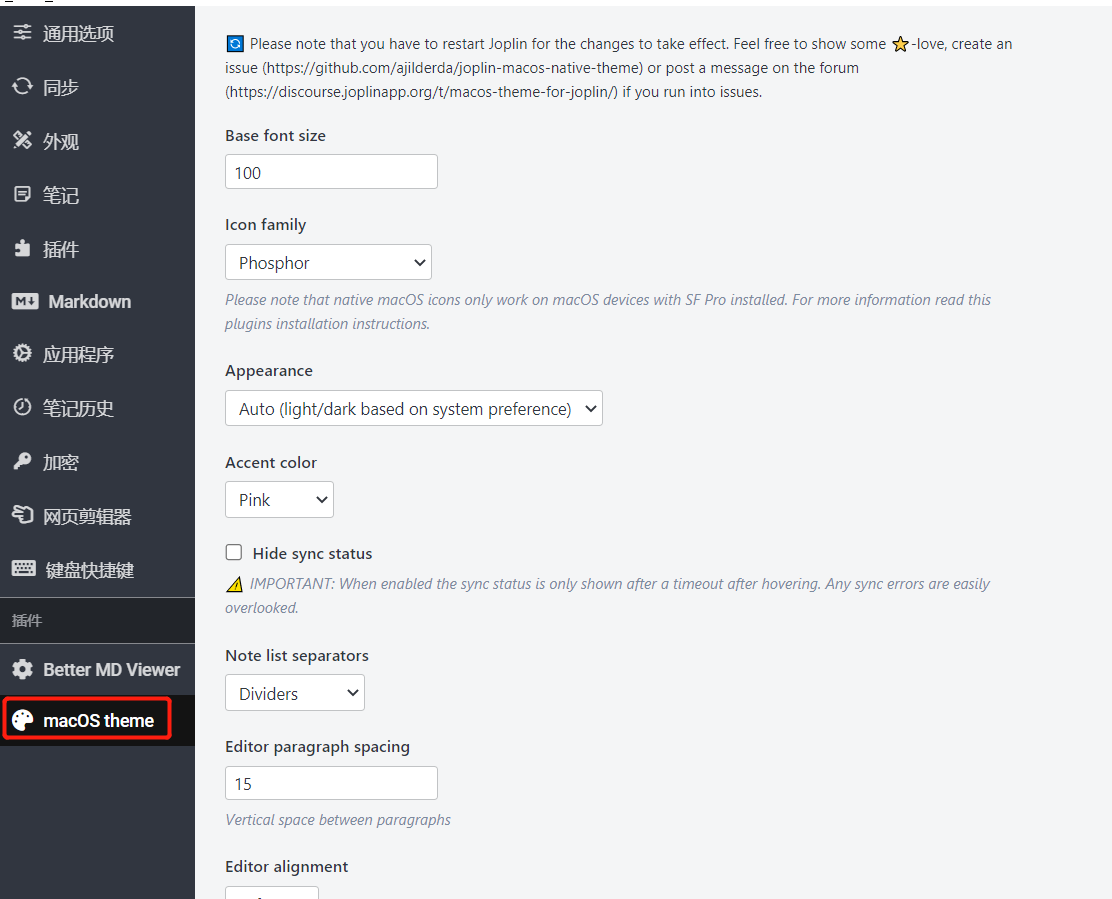Click the sync icon in the sidebar

click(x=22, y=87)
